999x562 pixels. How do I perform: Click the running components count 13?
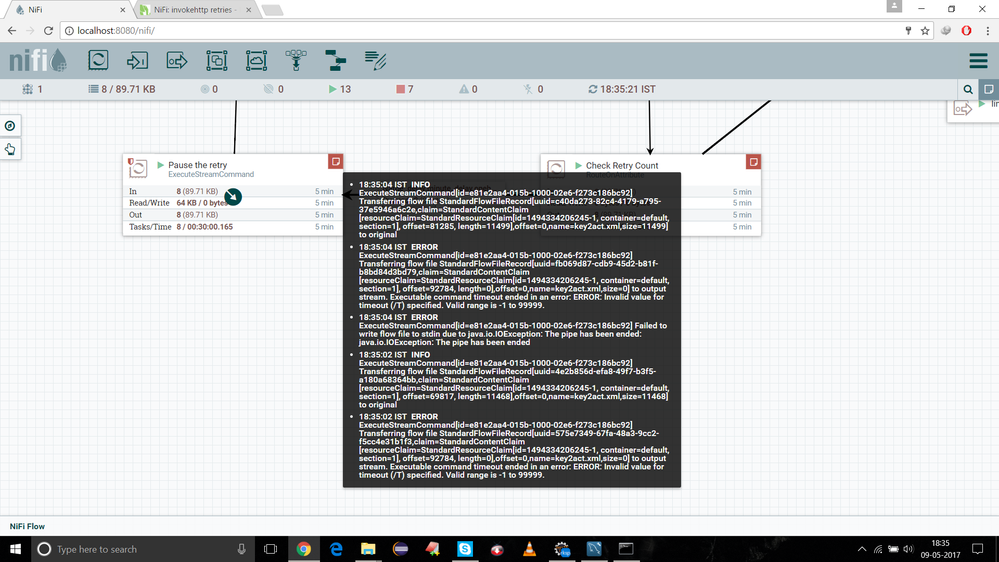coord(340,89)
